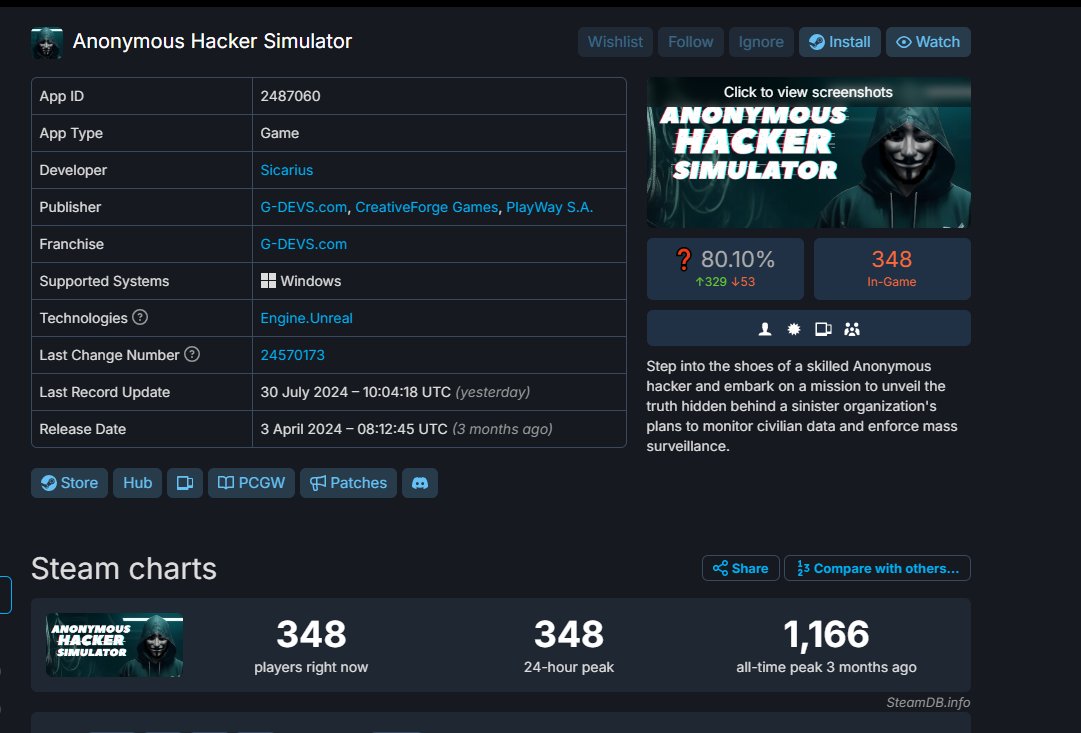
Task: Open PlayWay S.A. publisher page
Action: pyautogui.click(x=549, y=208)
